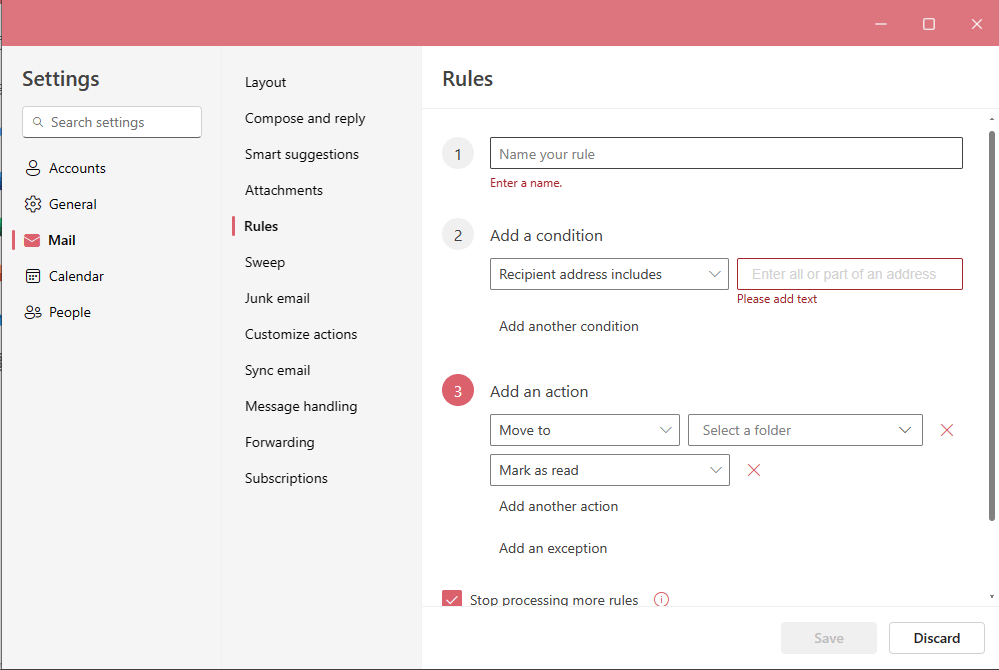This screenshot has width=999, height=670.
Task: Select Rules in mail settings
Action: click(x=261, y=226)
